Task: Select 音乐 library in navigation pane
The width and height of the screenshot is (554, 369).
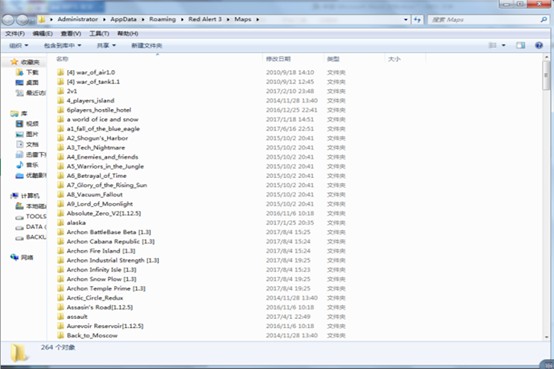Action: [x=27, y=165]
